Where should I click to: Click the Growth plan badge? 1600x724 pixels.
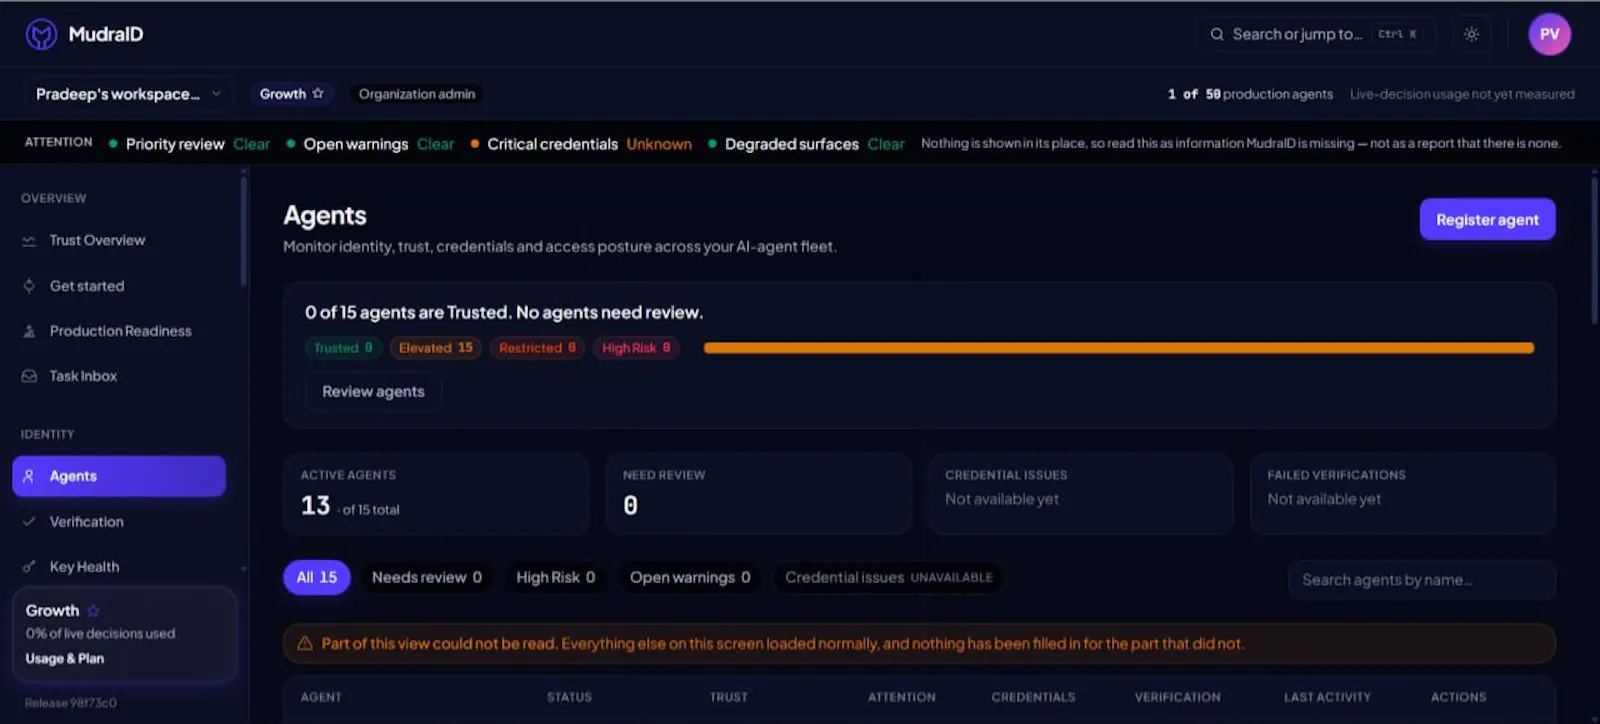coord(291,94)
